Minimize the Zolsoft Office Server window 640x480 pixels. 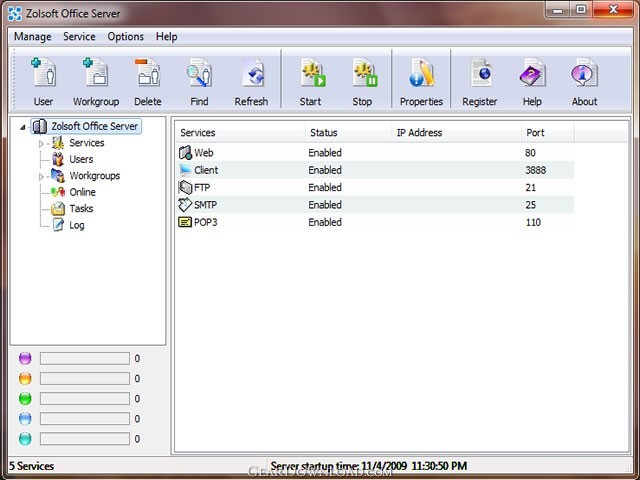558,10
